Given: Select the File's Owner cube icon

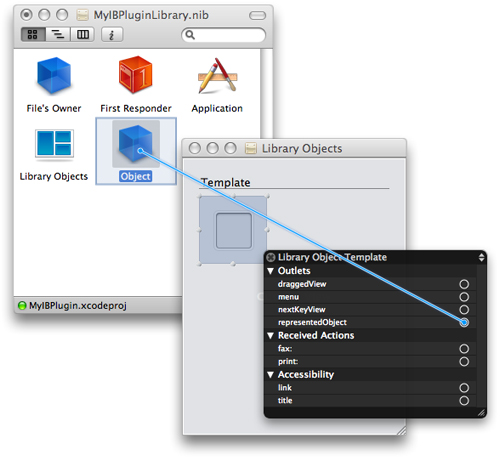Looking at the screenshot, I should 54,76.
